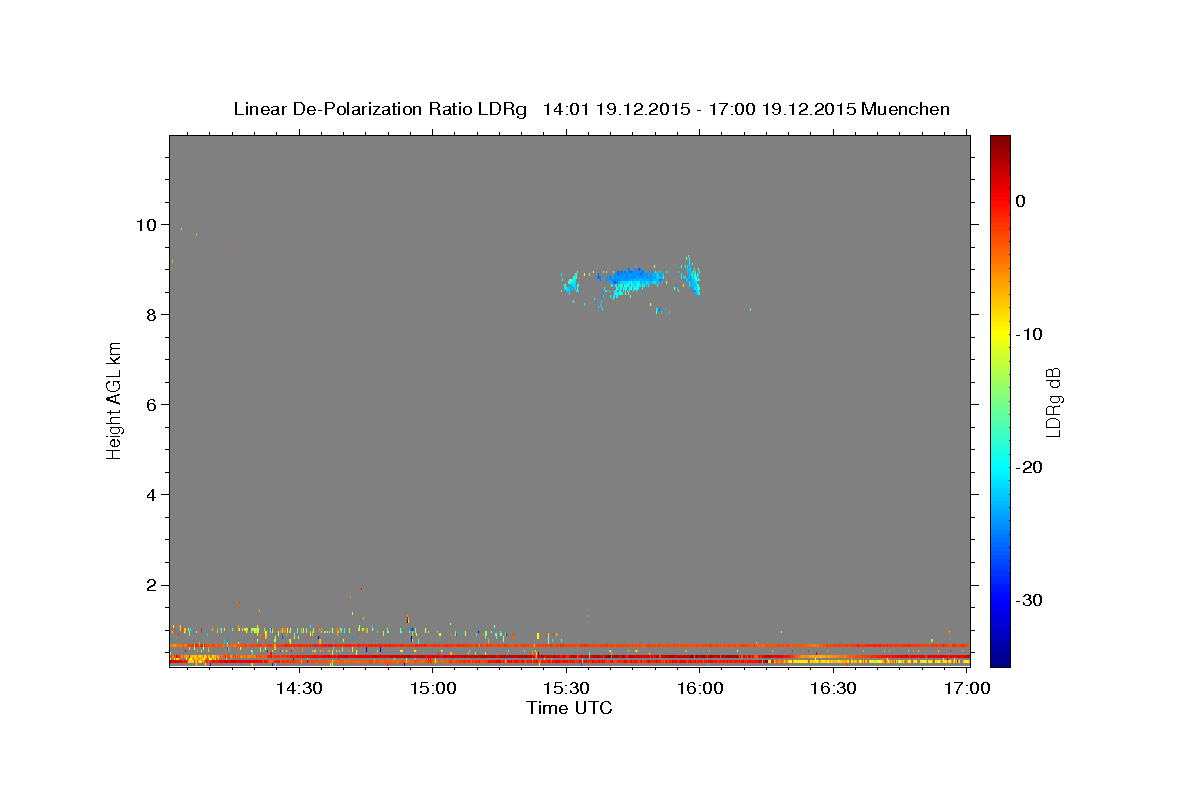Click the colorbar value label -20
This screenshot has height=800, width=1200.
click(1029, 467)
